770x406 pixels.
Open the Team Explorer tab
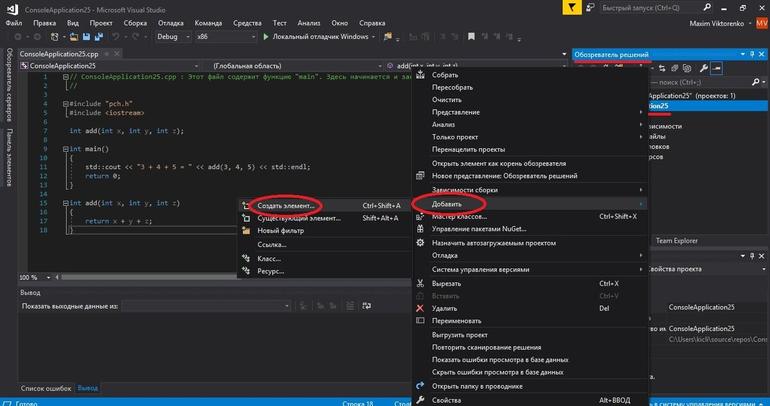tap(676, 241)
